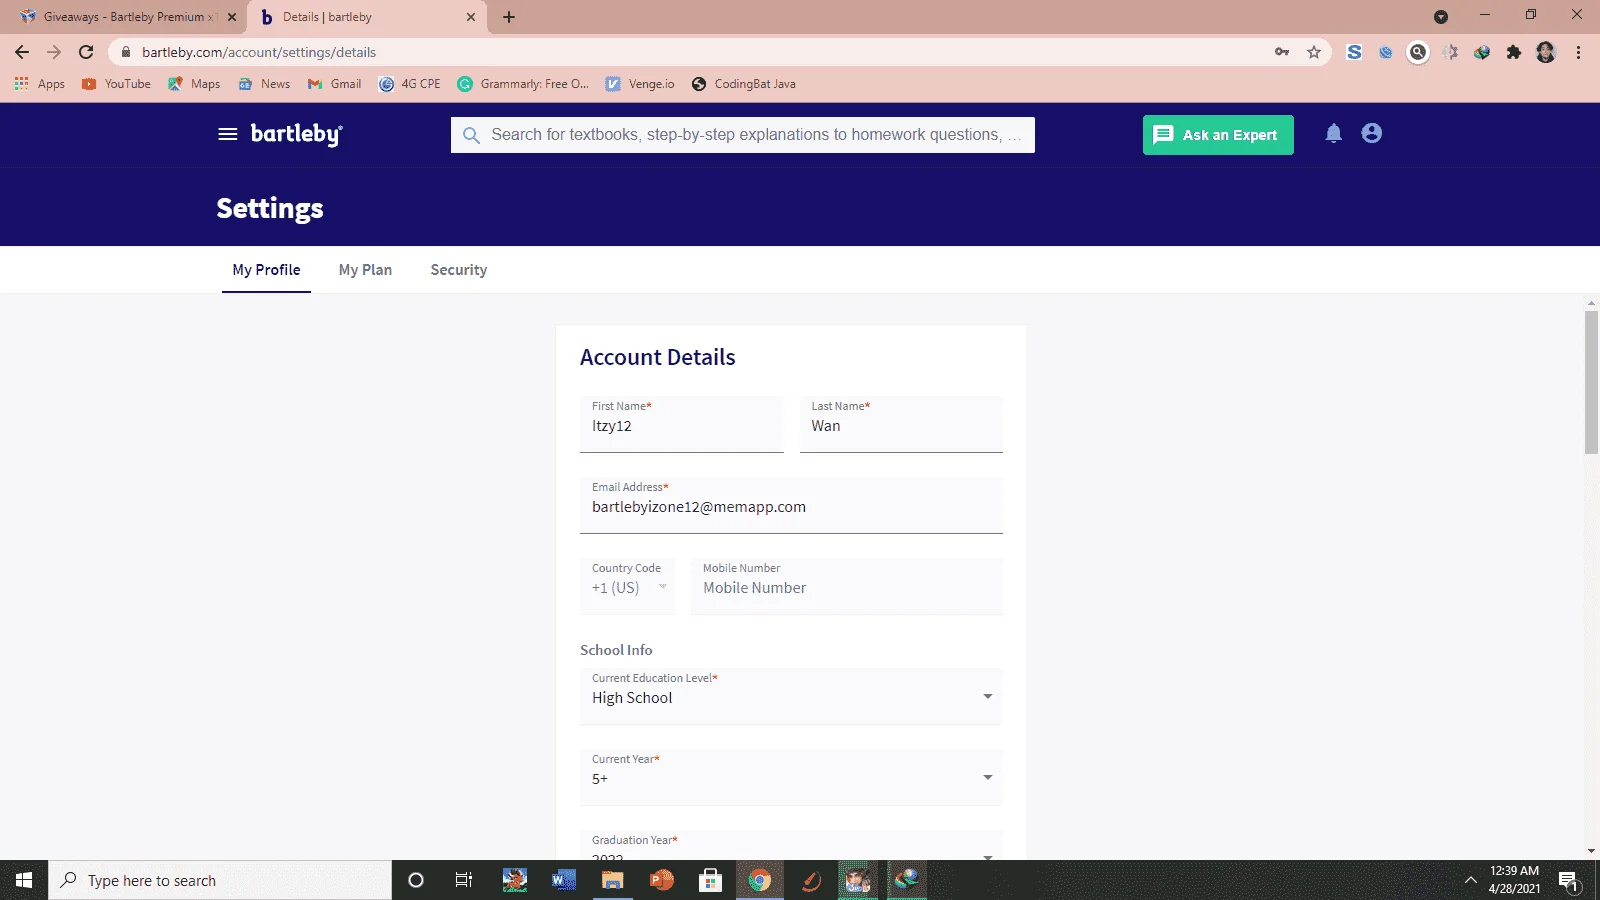Viewport: 1600px width, 900px height.
Task: Open the News bookmark
Action: [264, 84]
